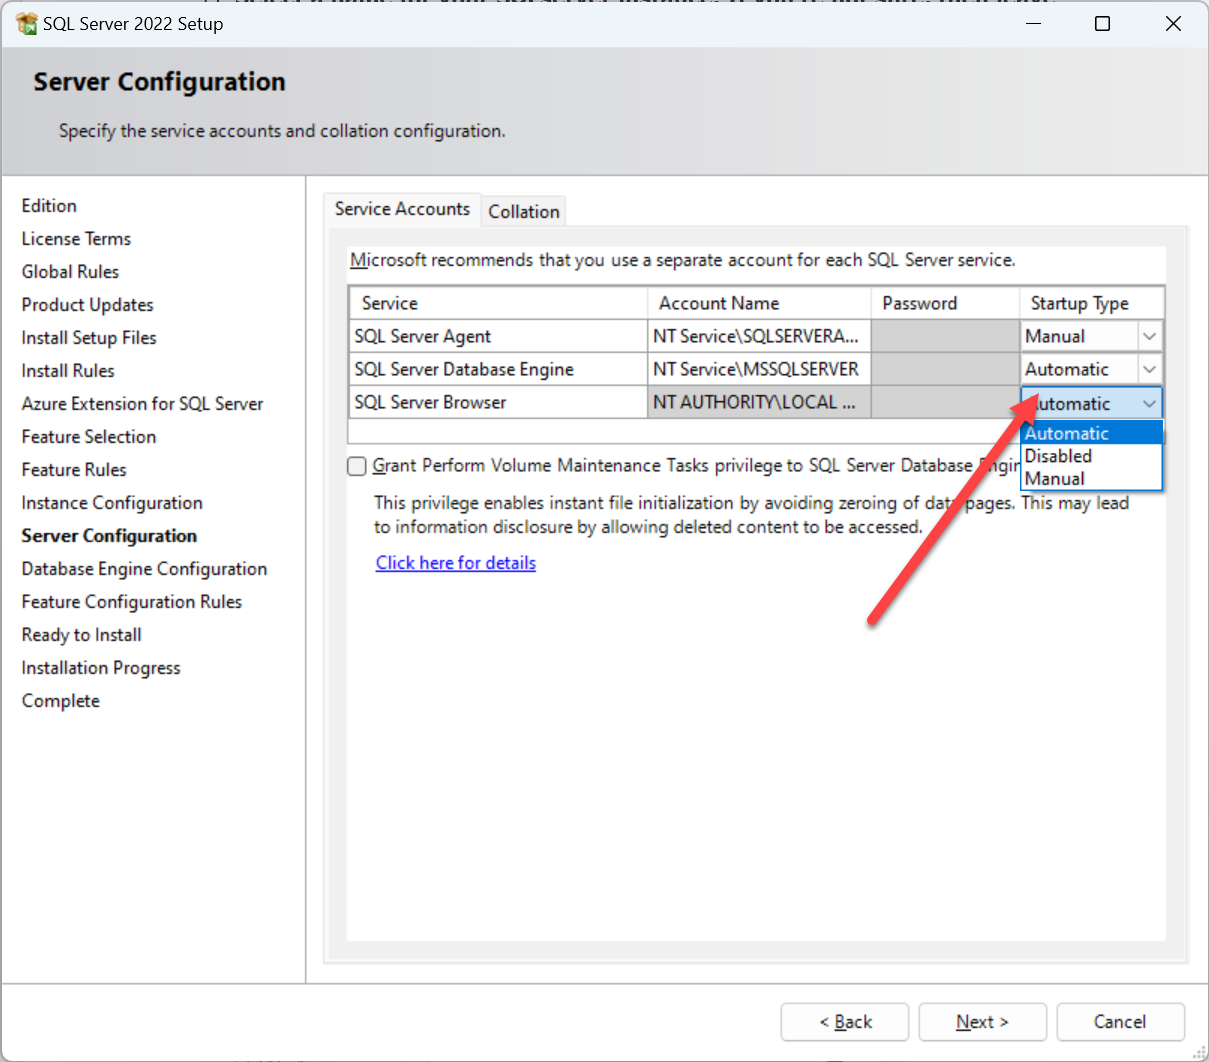
Task: Switch to the Service Accounts tab
Action: point(402,208)
